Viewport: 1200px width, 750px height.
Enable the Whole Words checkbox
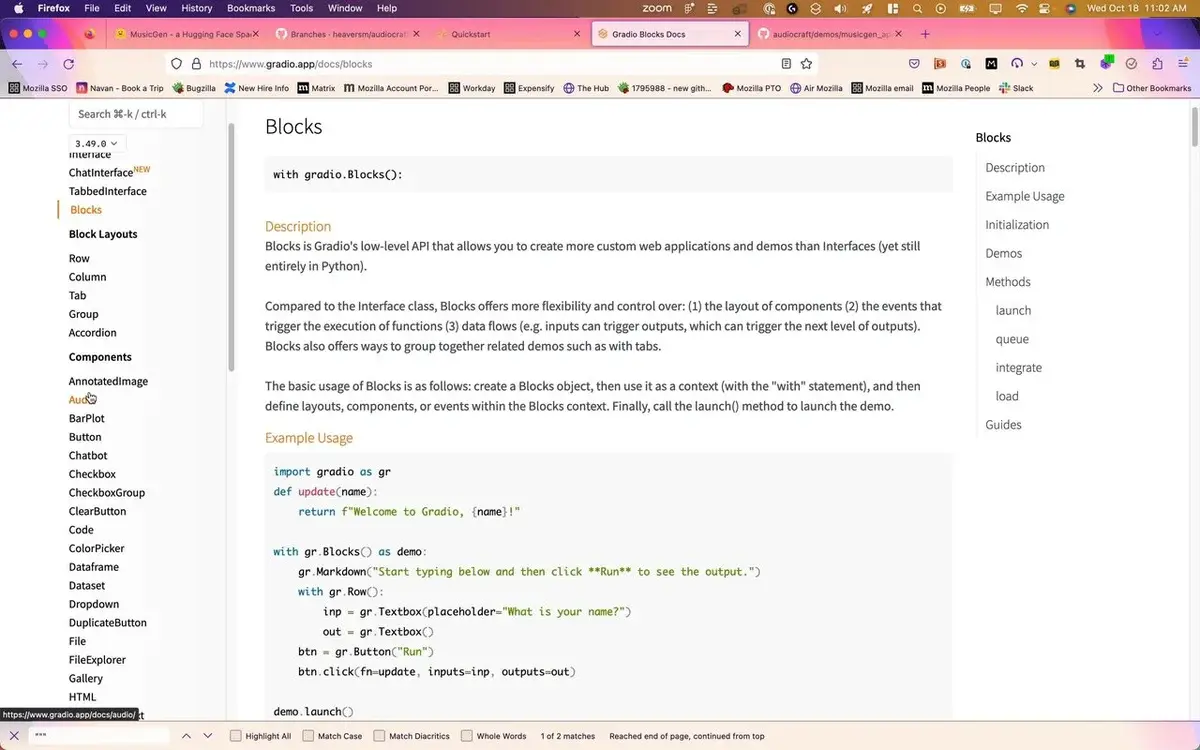point(467,736)
